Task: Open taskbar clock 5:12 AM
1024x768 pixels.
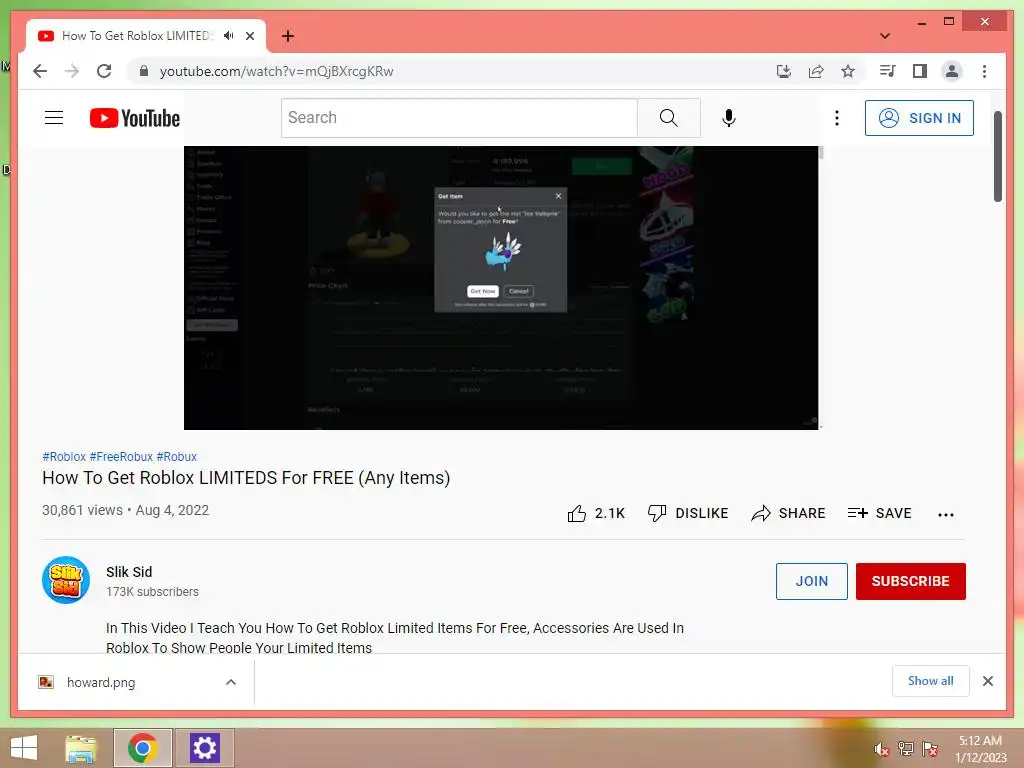Action: click(980, 749)
